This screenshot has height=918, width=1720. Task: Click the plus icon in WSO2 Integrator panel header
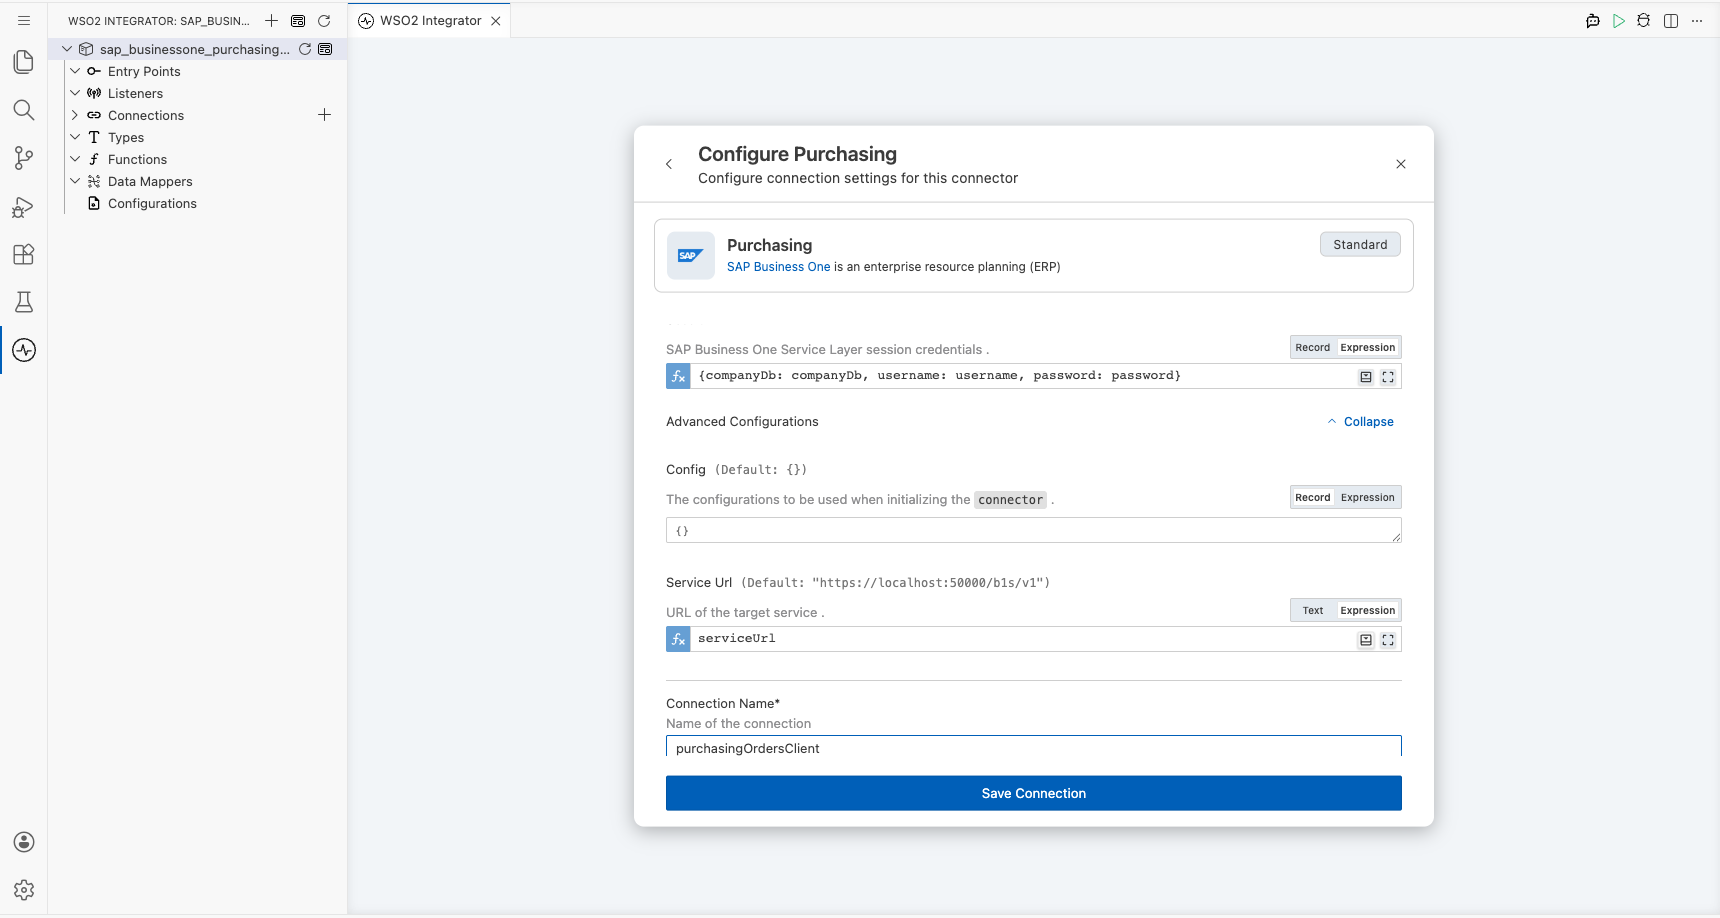(x=271, y=20)
